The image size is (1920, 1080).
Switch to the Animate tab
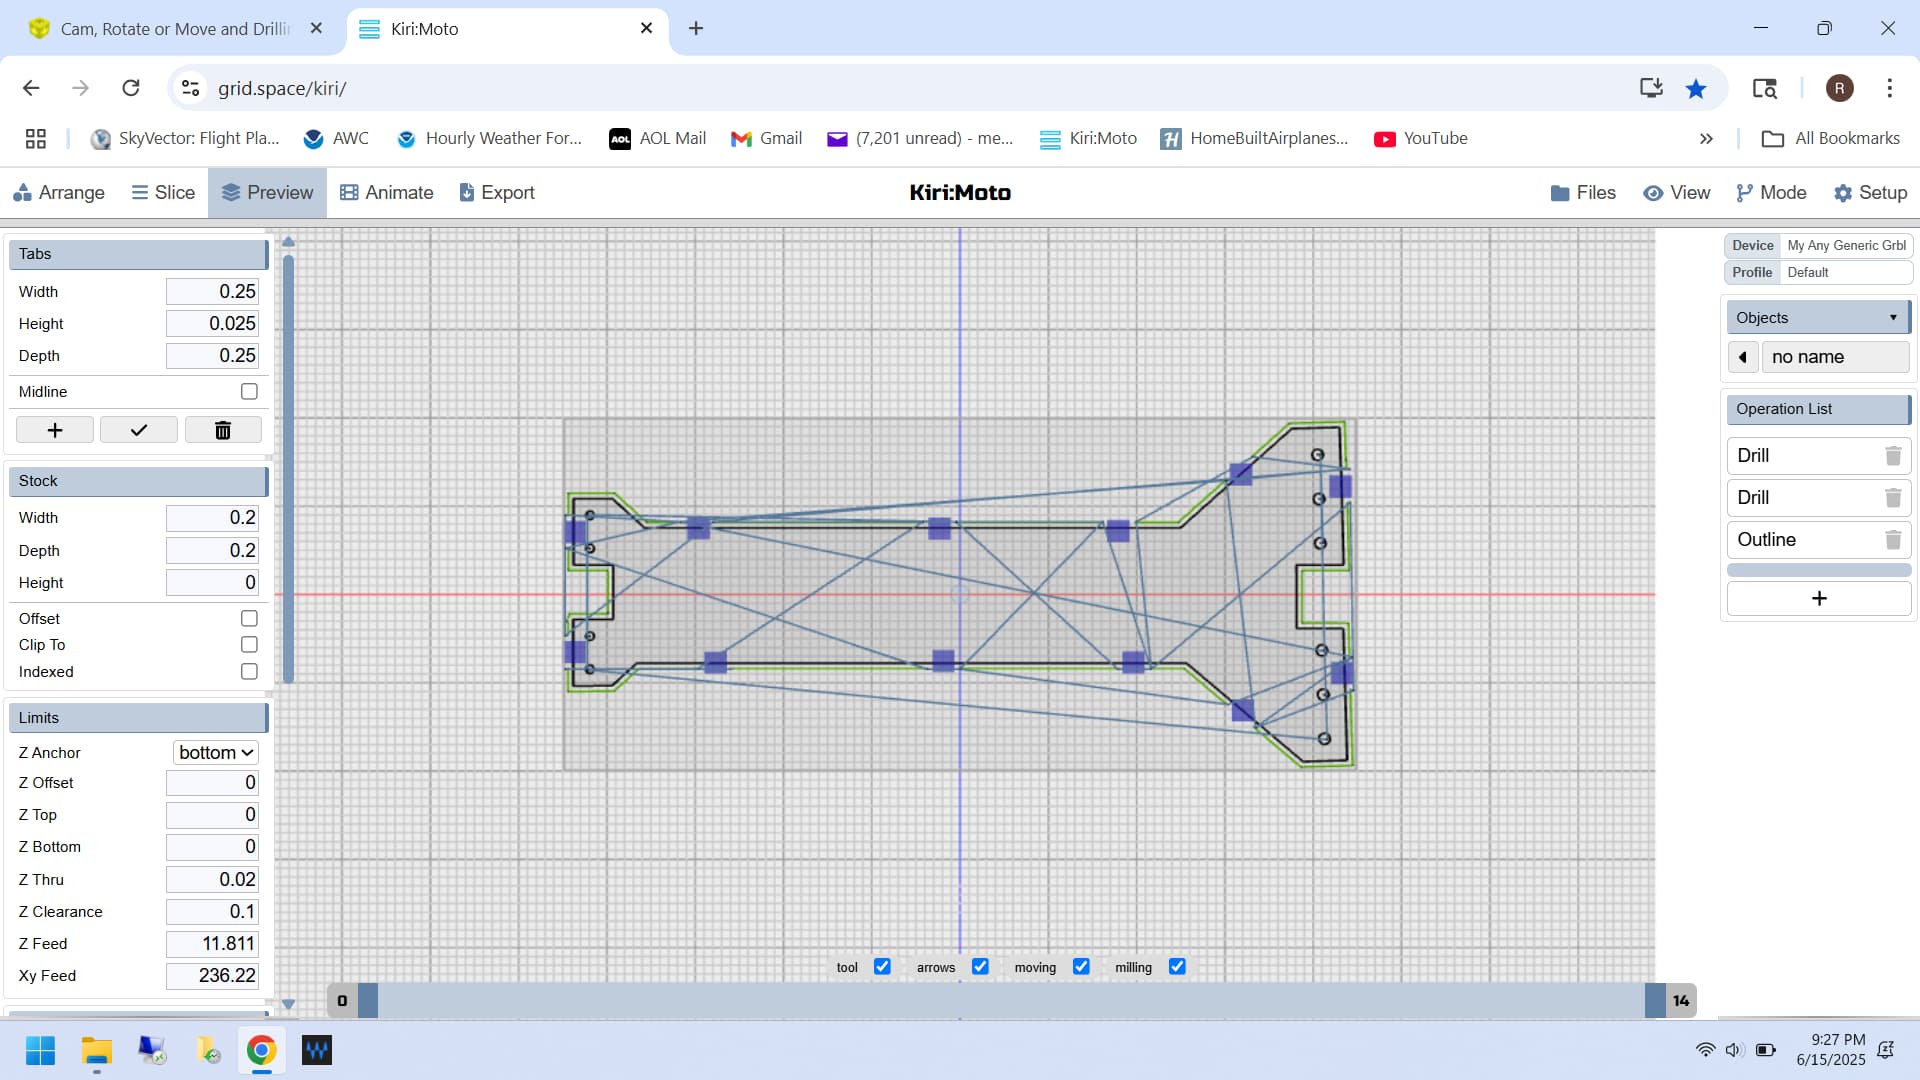386,193
